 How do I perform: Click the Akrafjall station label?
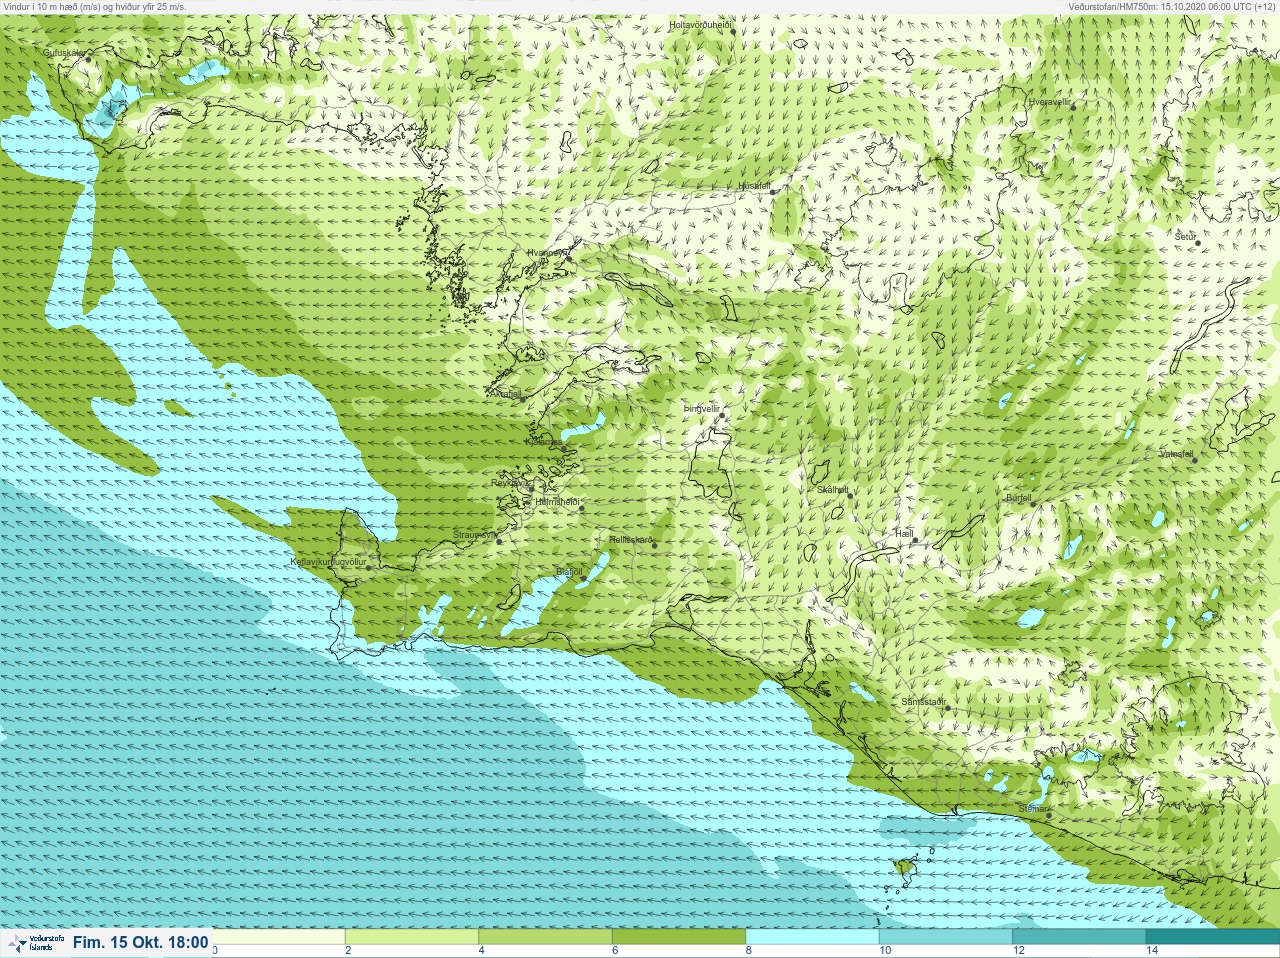pyautogui.click(x=505, y=394)
